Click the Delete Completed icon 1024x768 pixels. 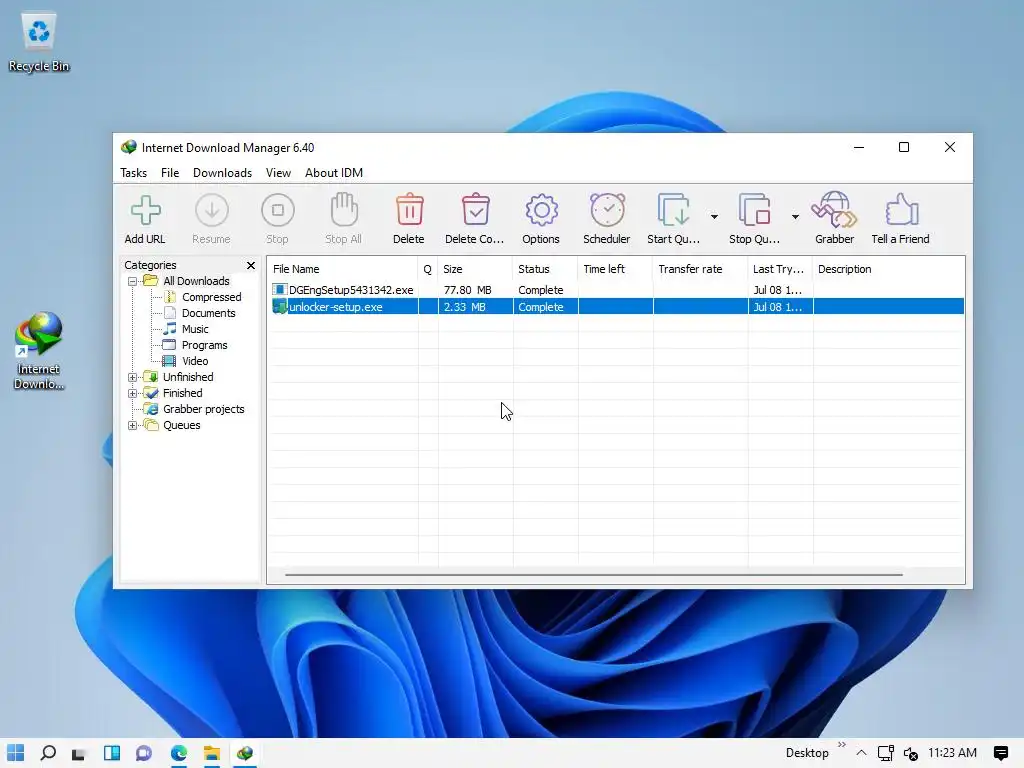(x=475, y=210)
